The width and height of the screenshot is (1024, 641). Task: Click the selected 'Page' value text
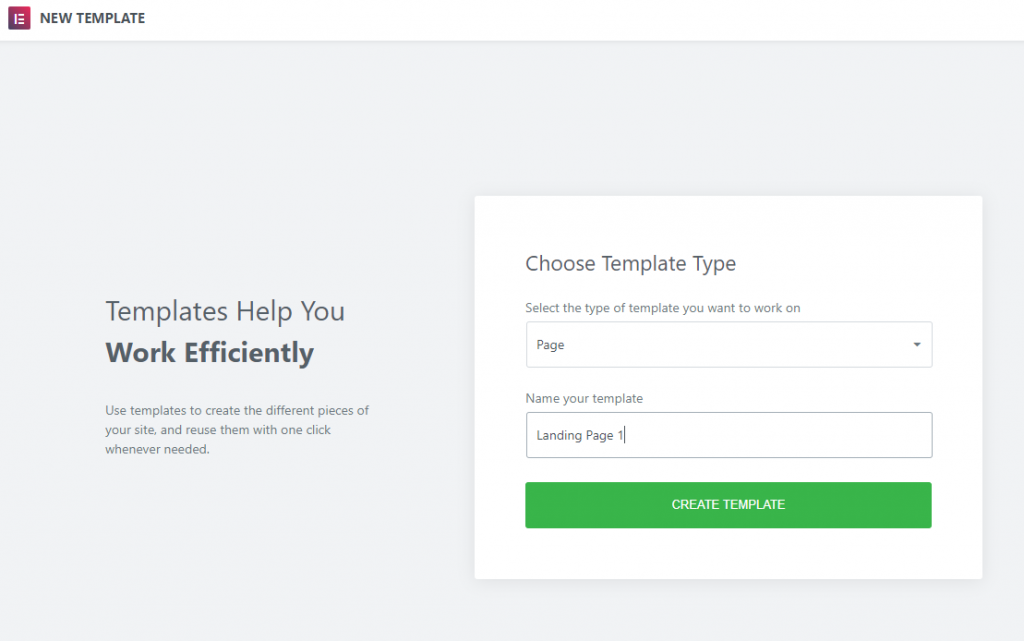[551, 345]
